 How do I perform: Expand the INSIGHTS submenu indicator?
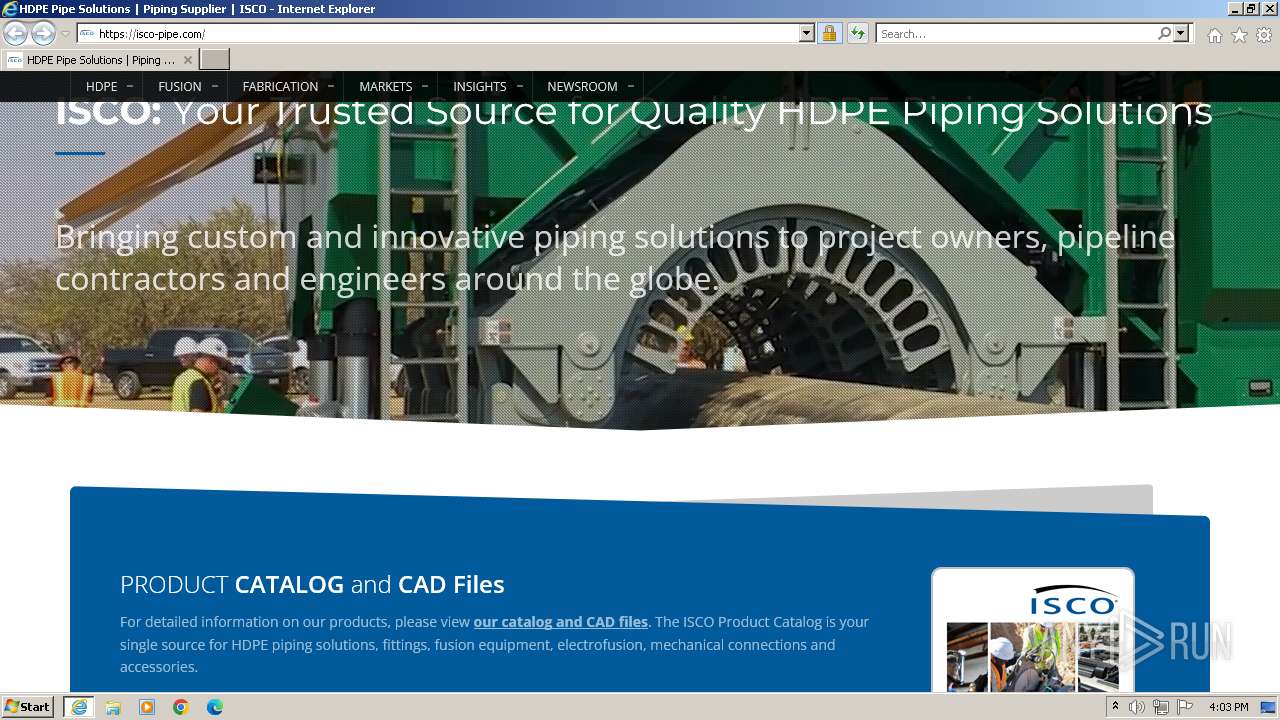pyautogui.click(x=520, y=86)
